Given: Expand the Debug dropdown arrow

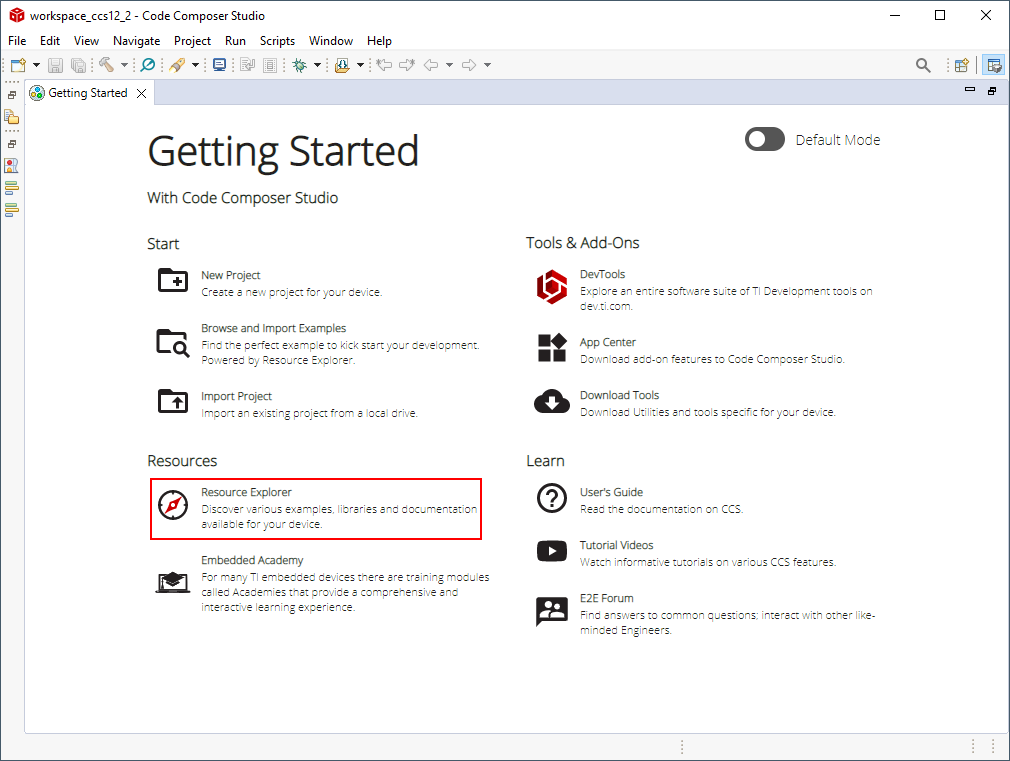Looking at the screenshot, I should point(317,65).
